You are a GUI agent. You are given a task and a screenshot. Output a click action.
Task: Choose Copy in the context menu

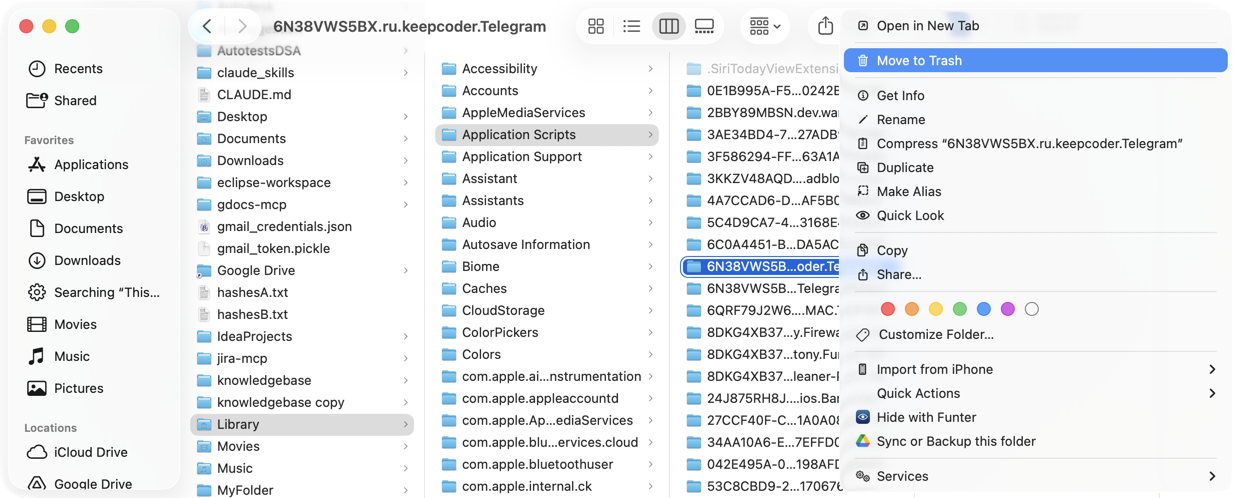(1035, 251)
